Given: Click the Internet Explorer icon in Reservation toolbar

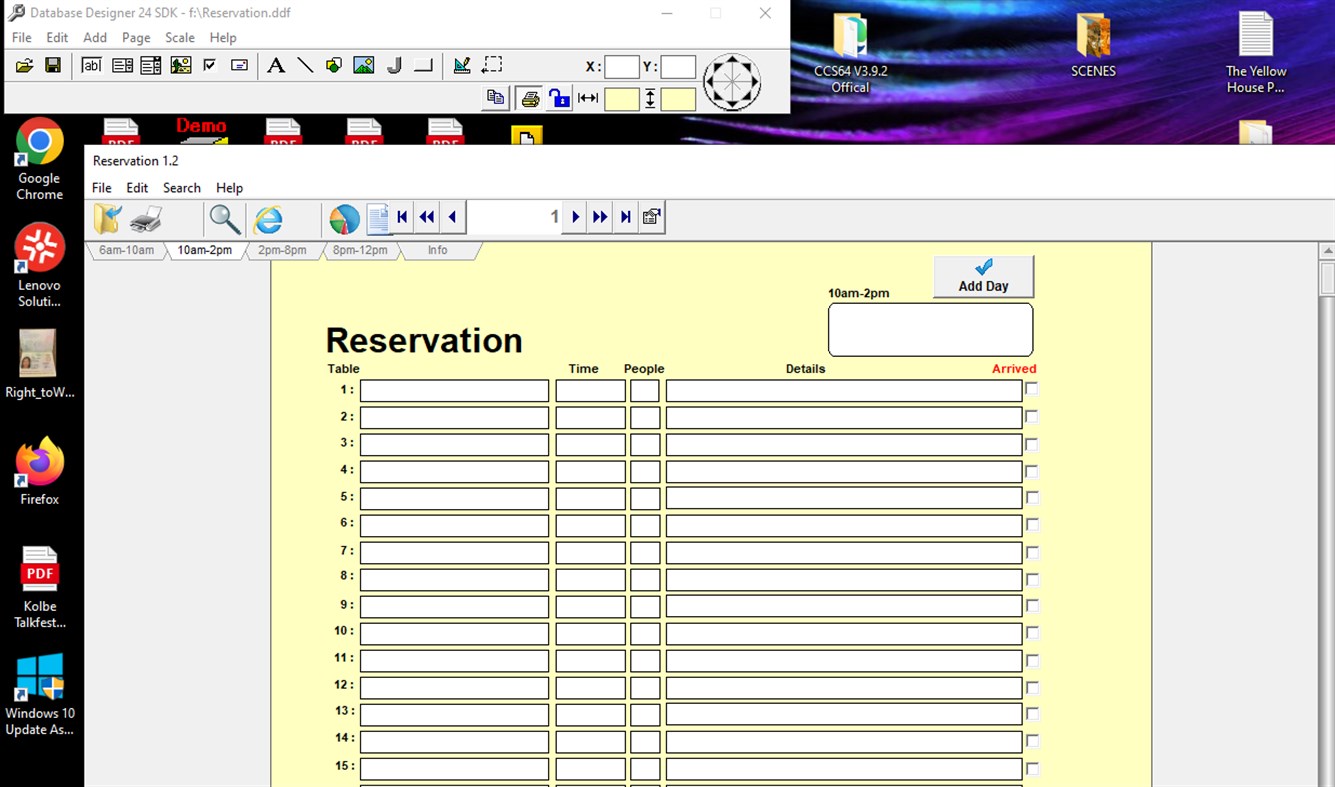Looking at the screenshot, I should [268, 218].
